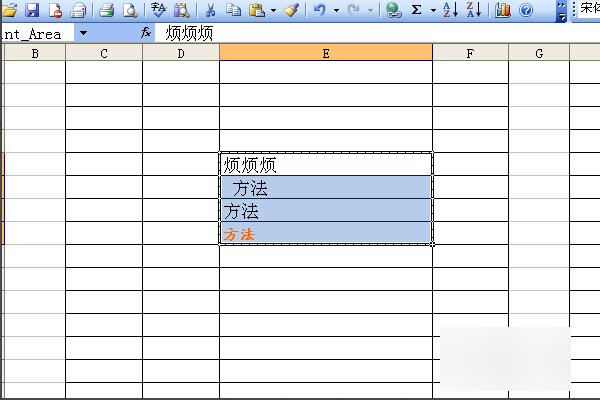Select the Format Painter brush
The height and width of the screenshot is (400, 600).
pos(292,10)
